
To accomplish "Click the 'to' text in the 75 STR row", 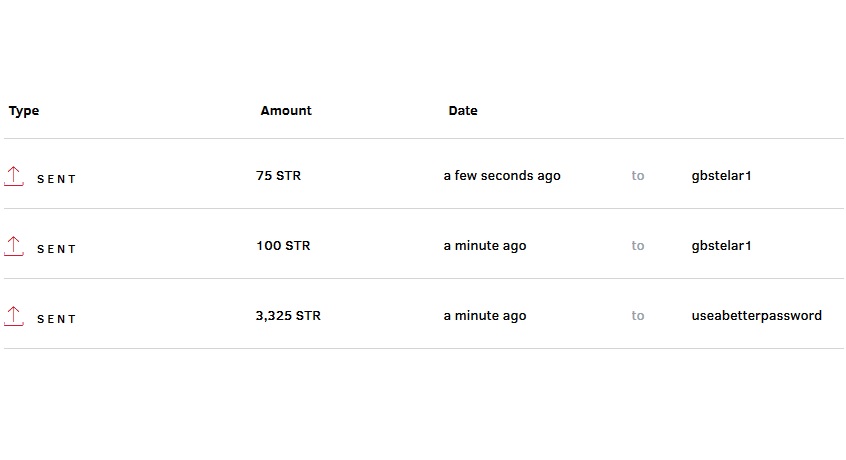I will [638, 176].
